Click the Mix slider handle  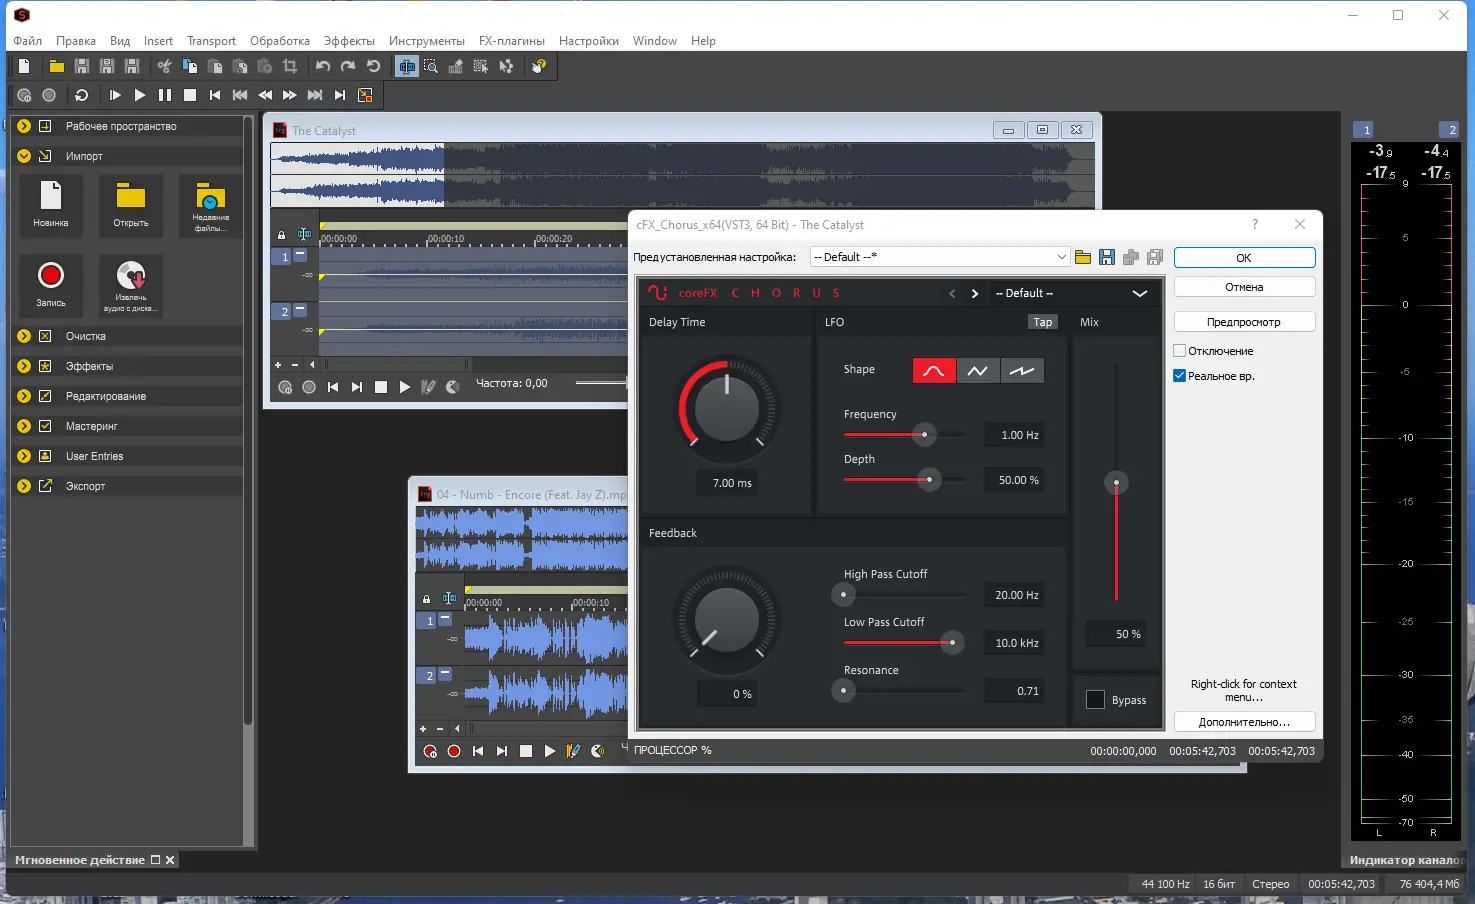1116,484
